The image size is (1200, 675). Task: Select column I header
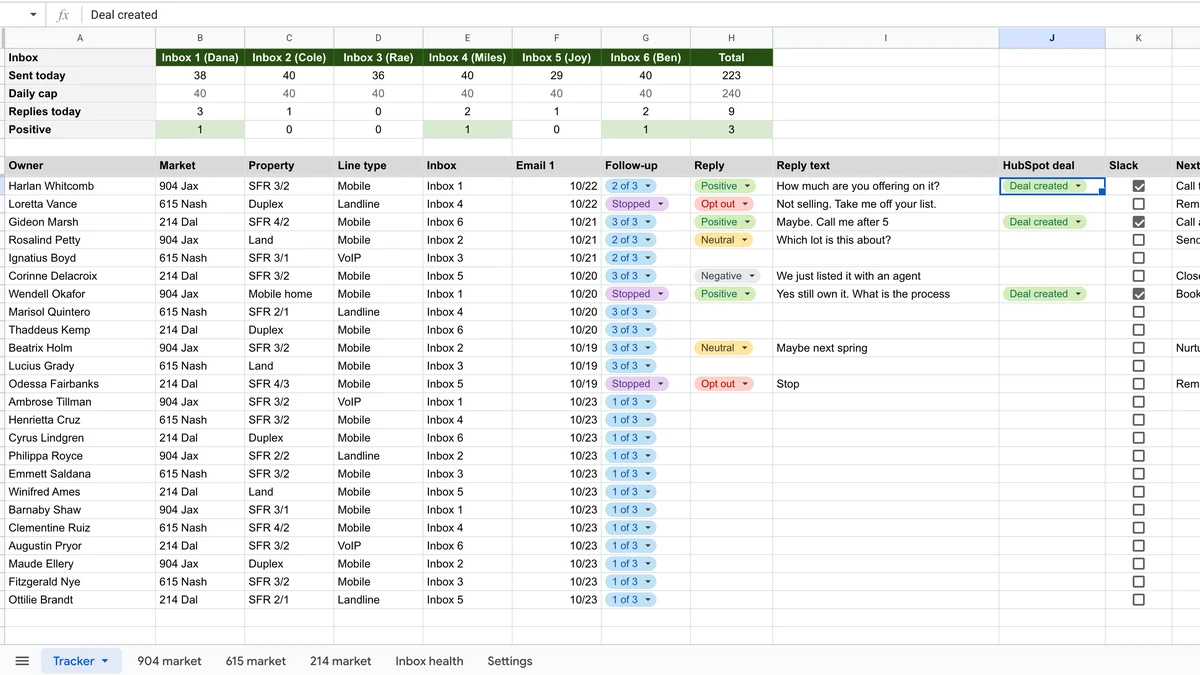click(x=886, y=38)
